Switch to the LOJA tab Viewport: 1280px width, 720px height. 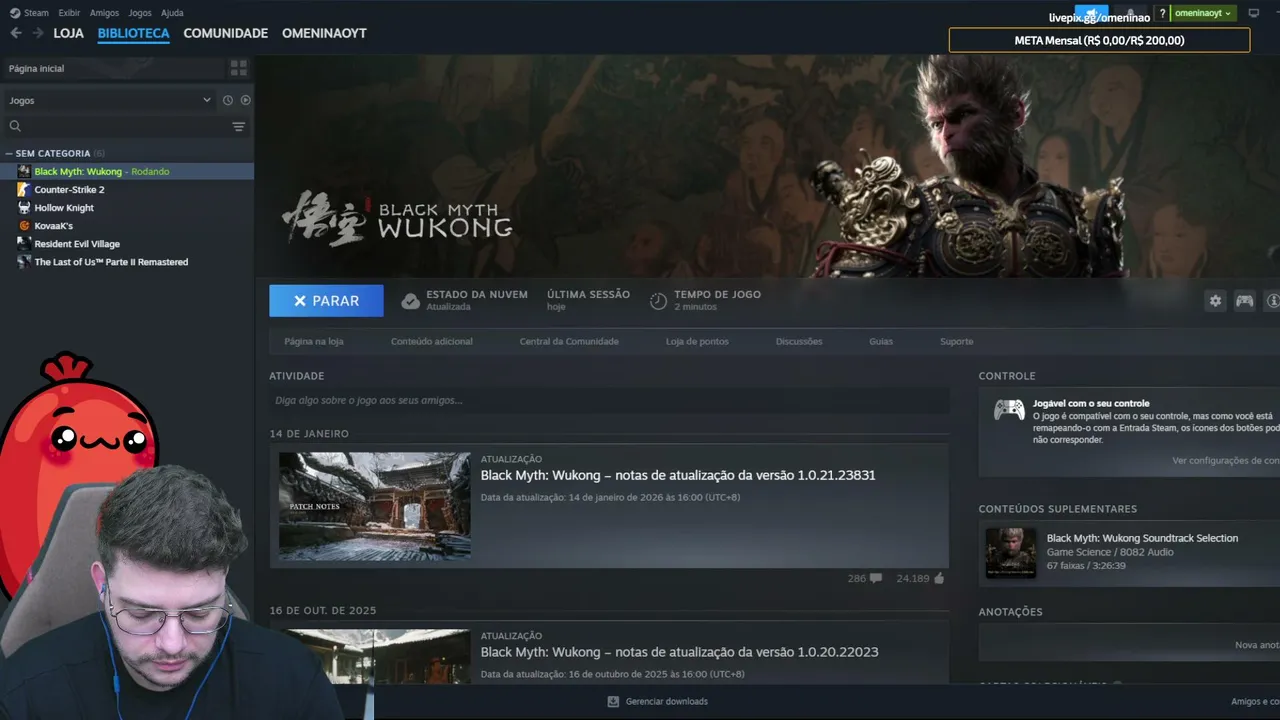click(69, 33)
